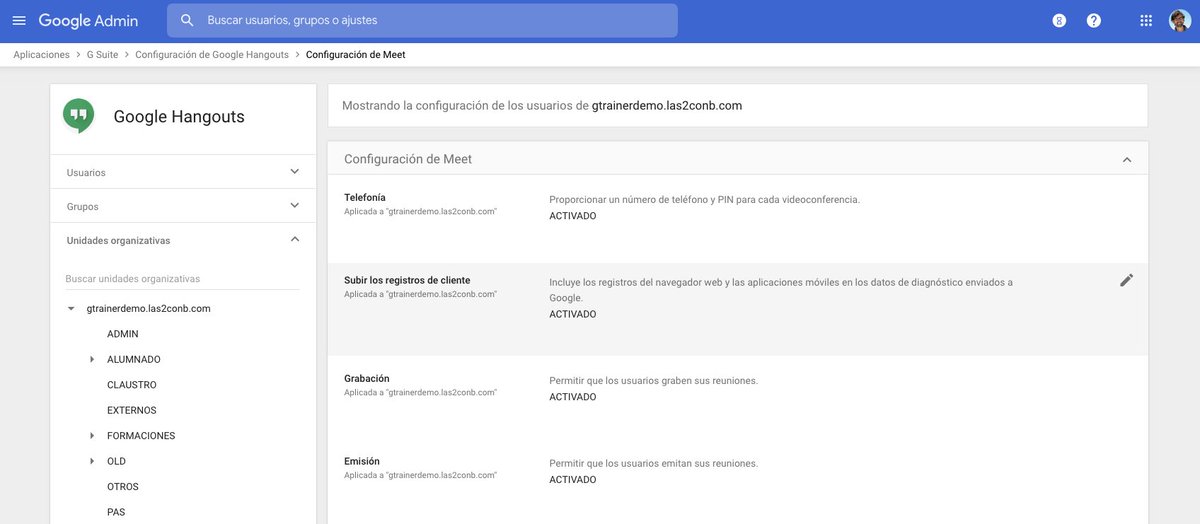The height and width of the screenshot is (524, 1200).
Task: Open the Help question mark icon
Action: pos(1094,20)
